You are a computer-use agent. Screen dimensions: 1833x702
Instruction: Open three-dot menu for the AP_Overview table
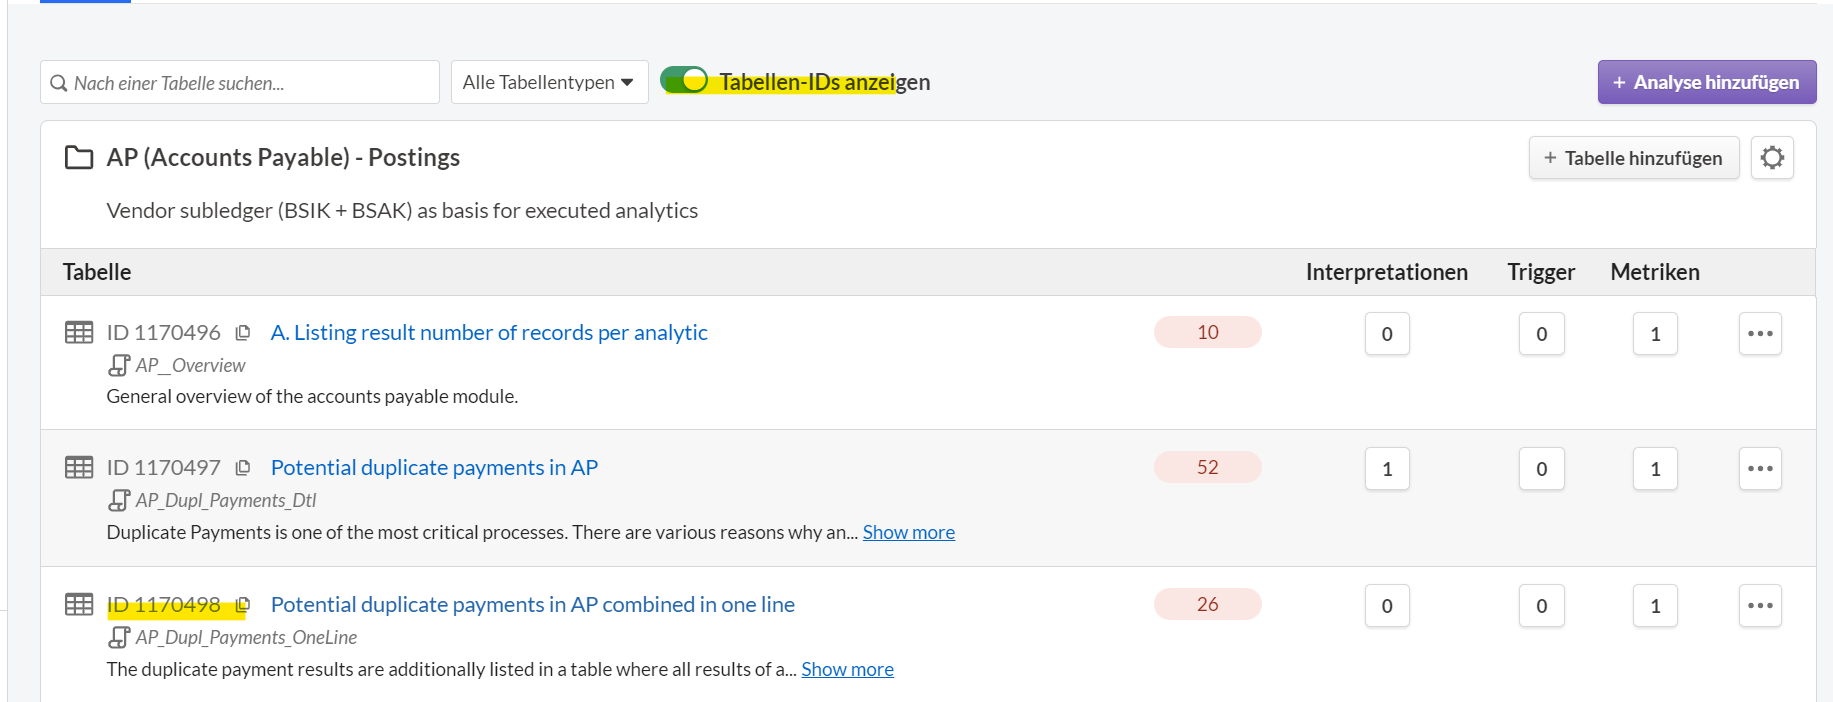tap(1759, 334)
